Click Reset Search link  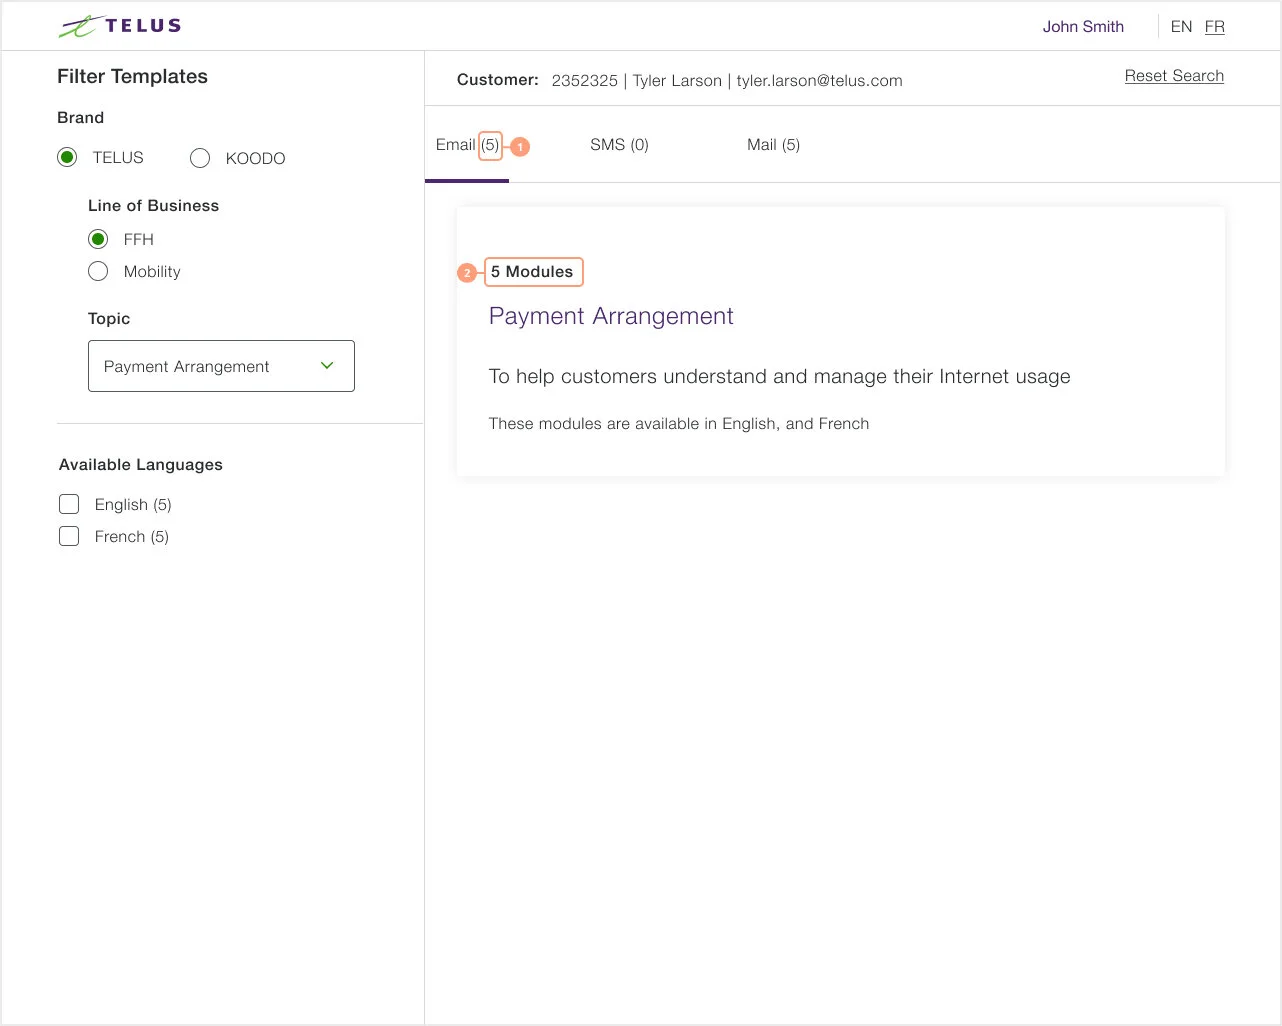click(x=1174, y=76)
